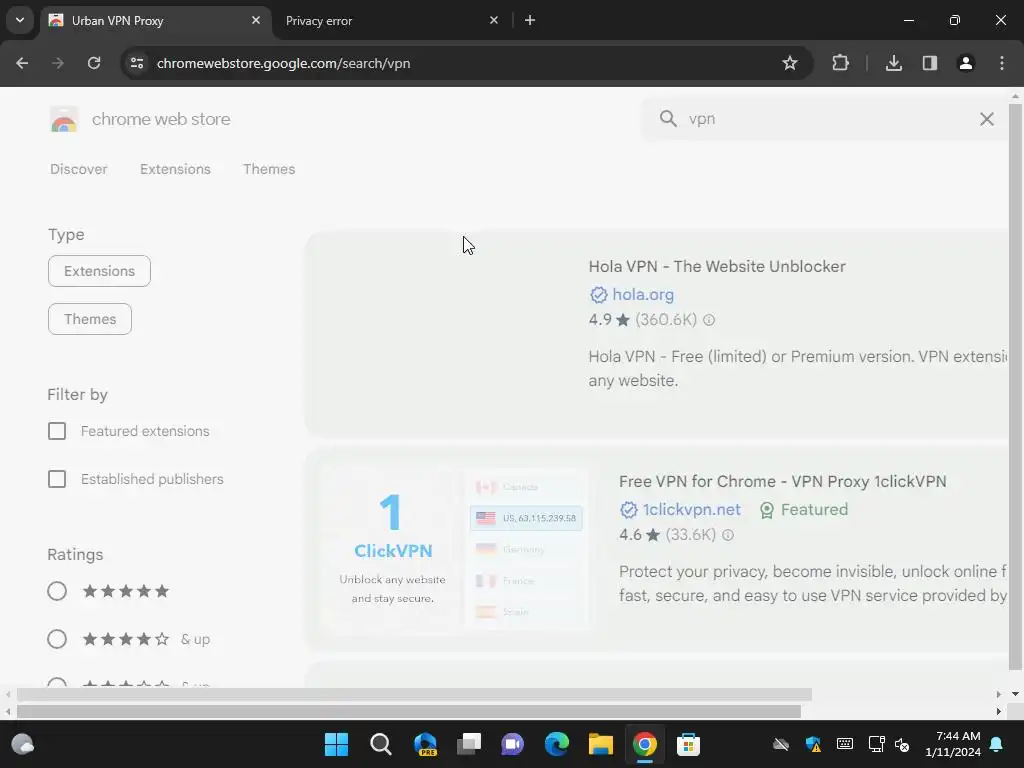The height and width of the screenshot is (768, 1024).
Task: Select the five-star rating filter
Action: pyautogui.click(x=57, y=591)
